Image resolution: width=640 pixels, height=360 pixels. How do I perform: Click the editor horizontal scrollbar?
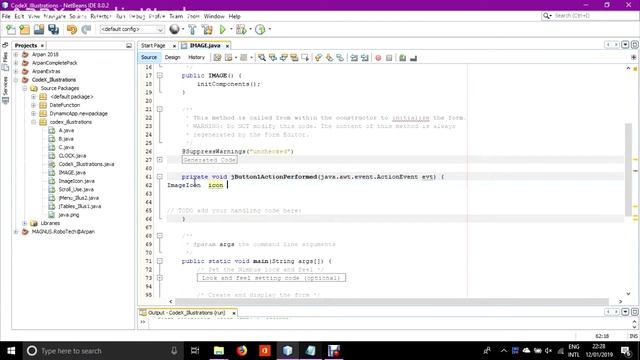click(x=392, y=302)
